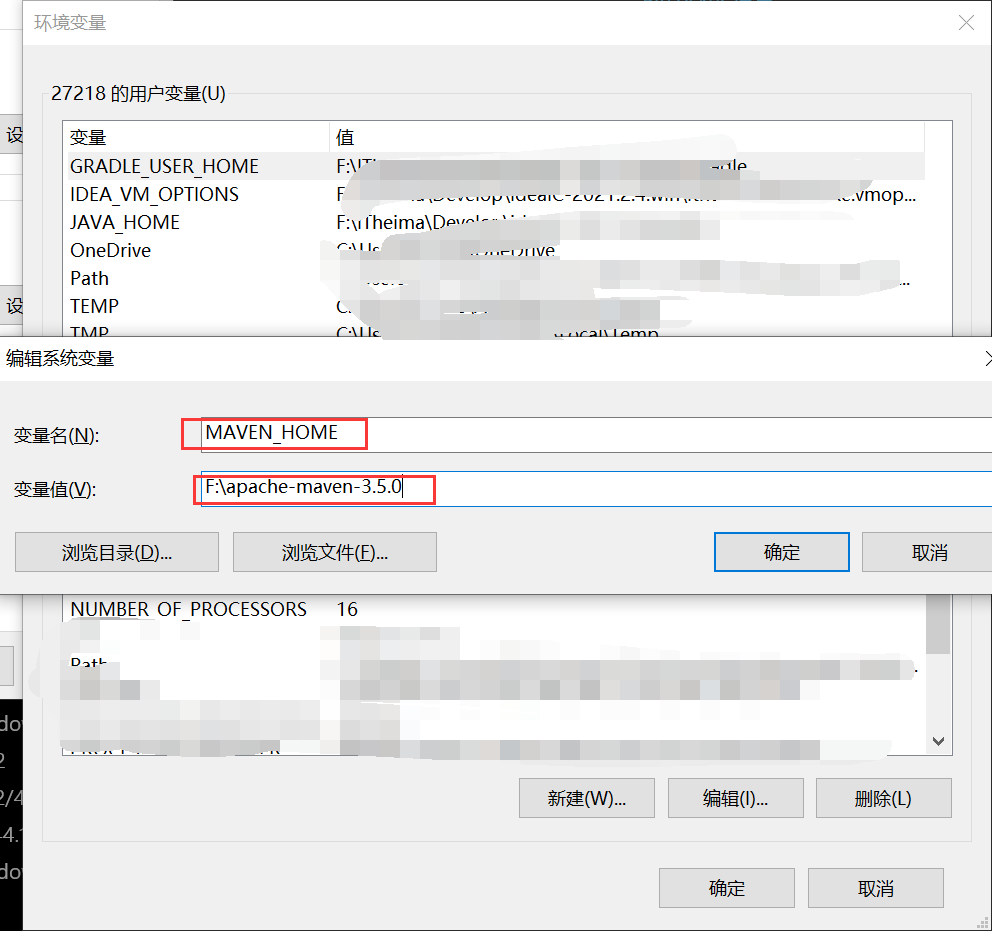Select the Path row in user variables
This screenshot has height=931, width=992.
pyautogui.click(x=496, y=278)
